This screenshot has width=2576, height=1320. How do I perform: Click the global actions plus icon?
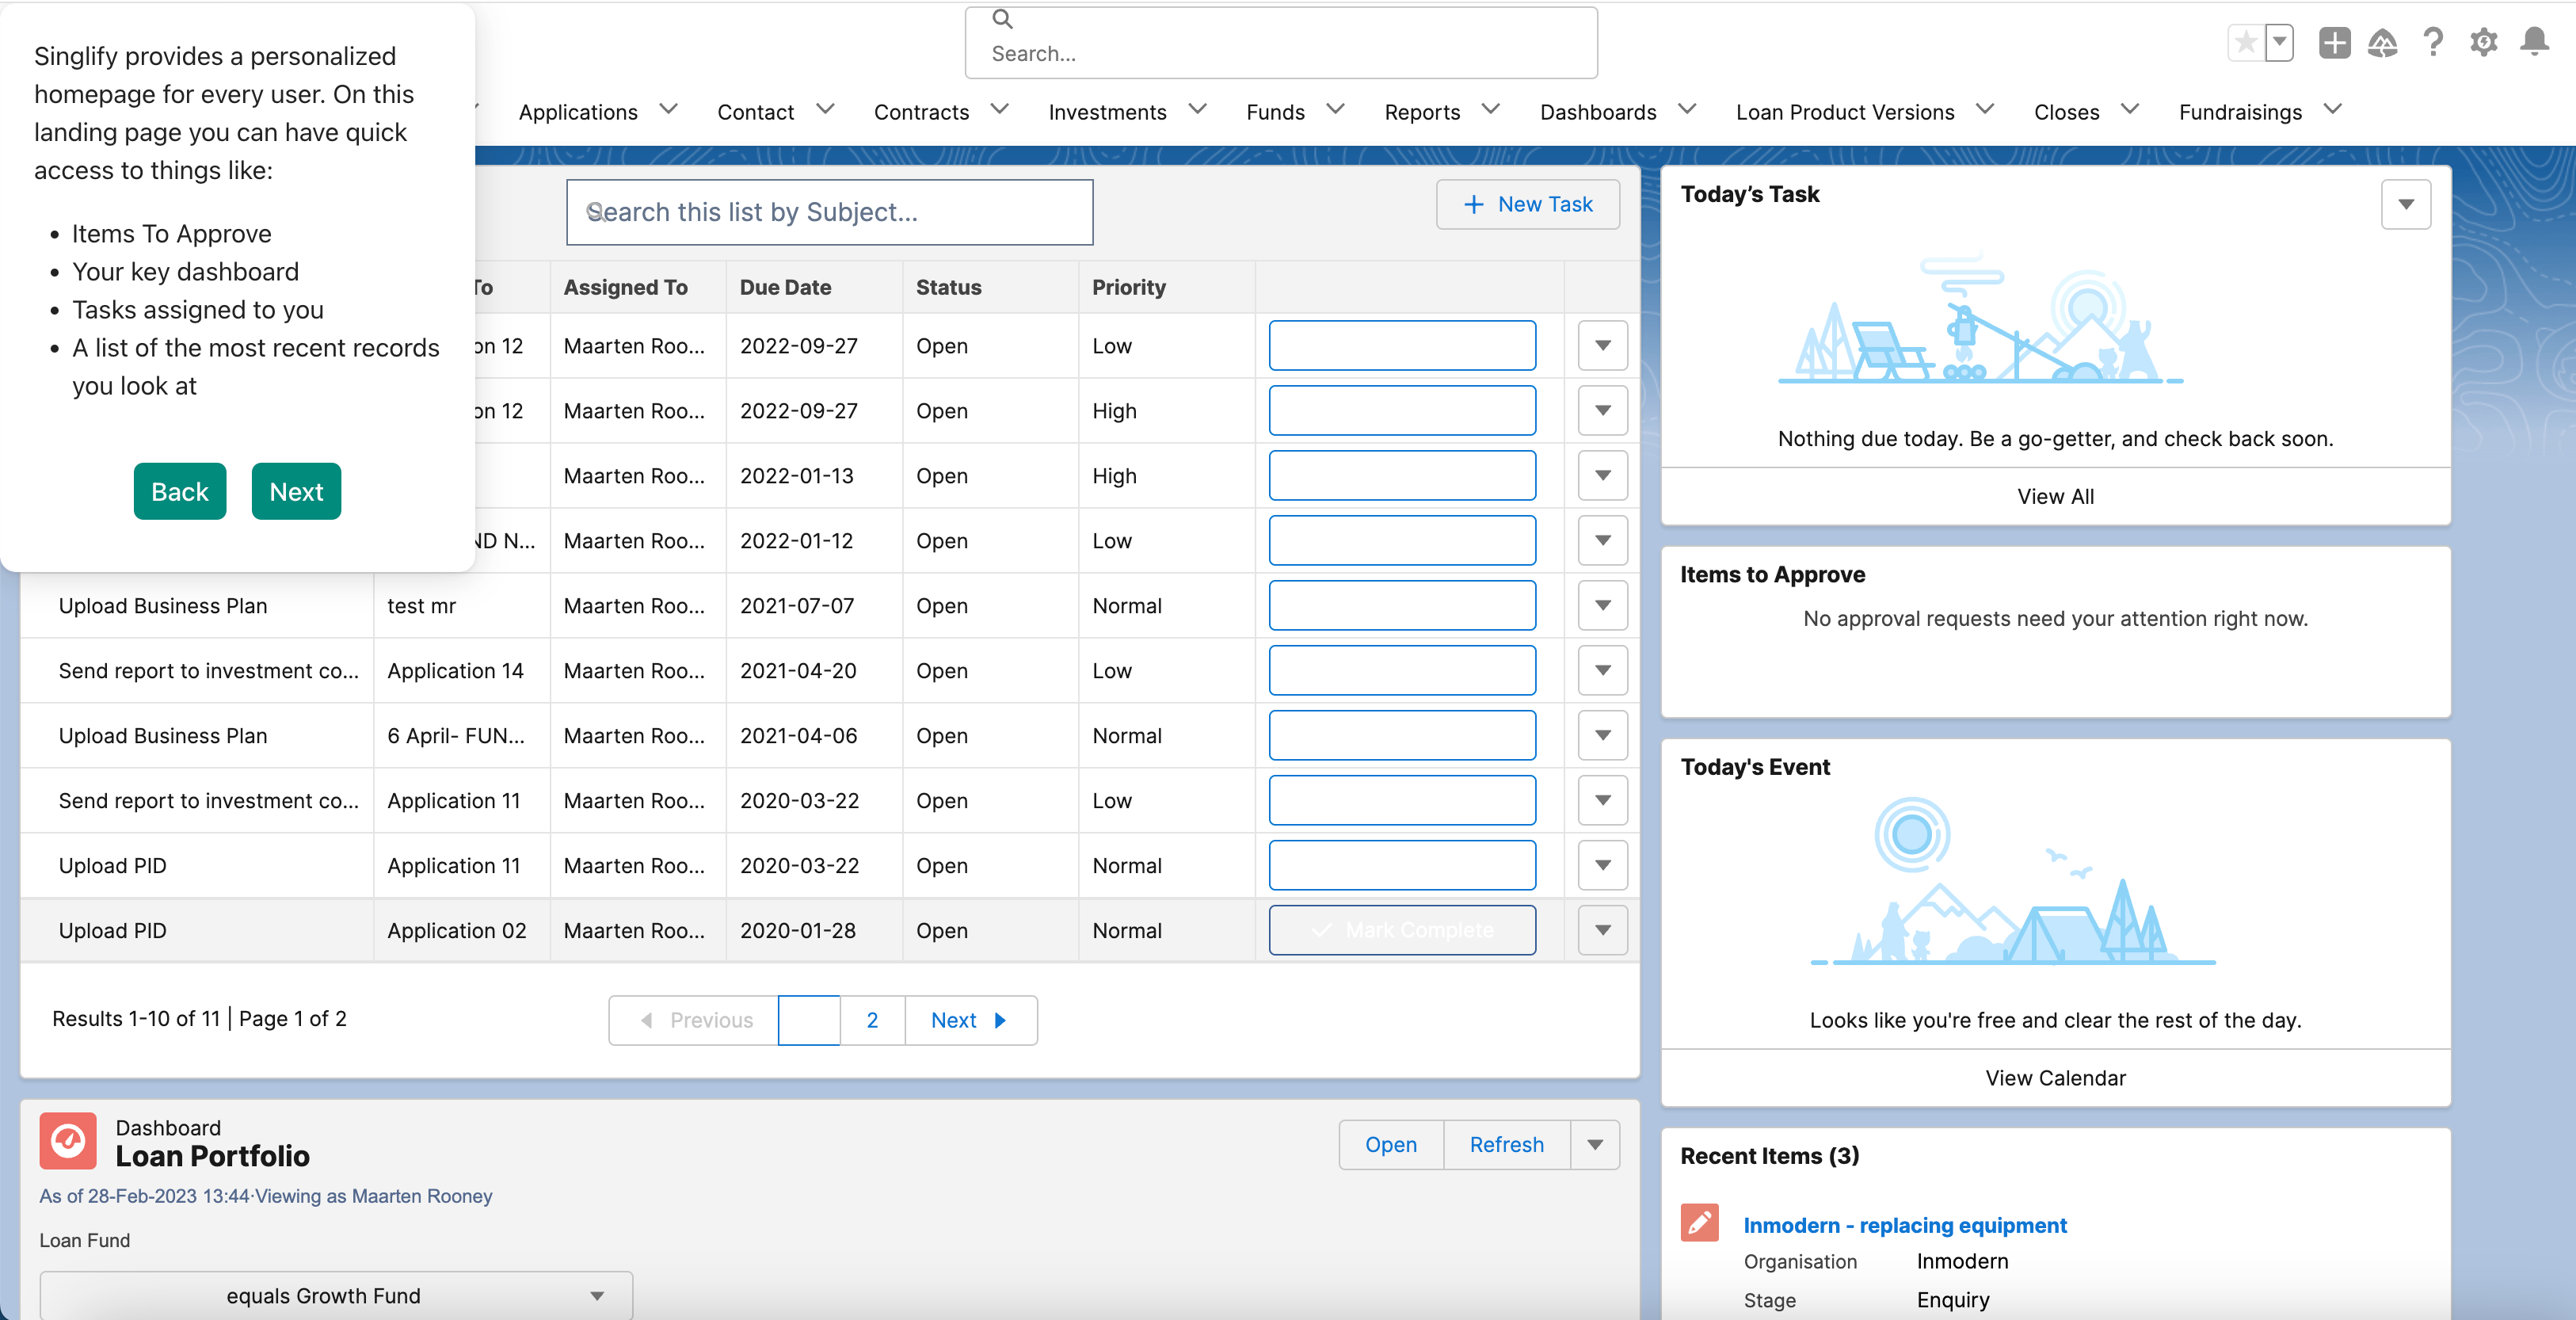[2334, 43]
